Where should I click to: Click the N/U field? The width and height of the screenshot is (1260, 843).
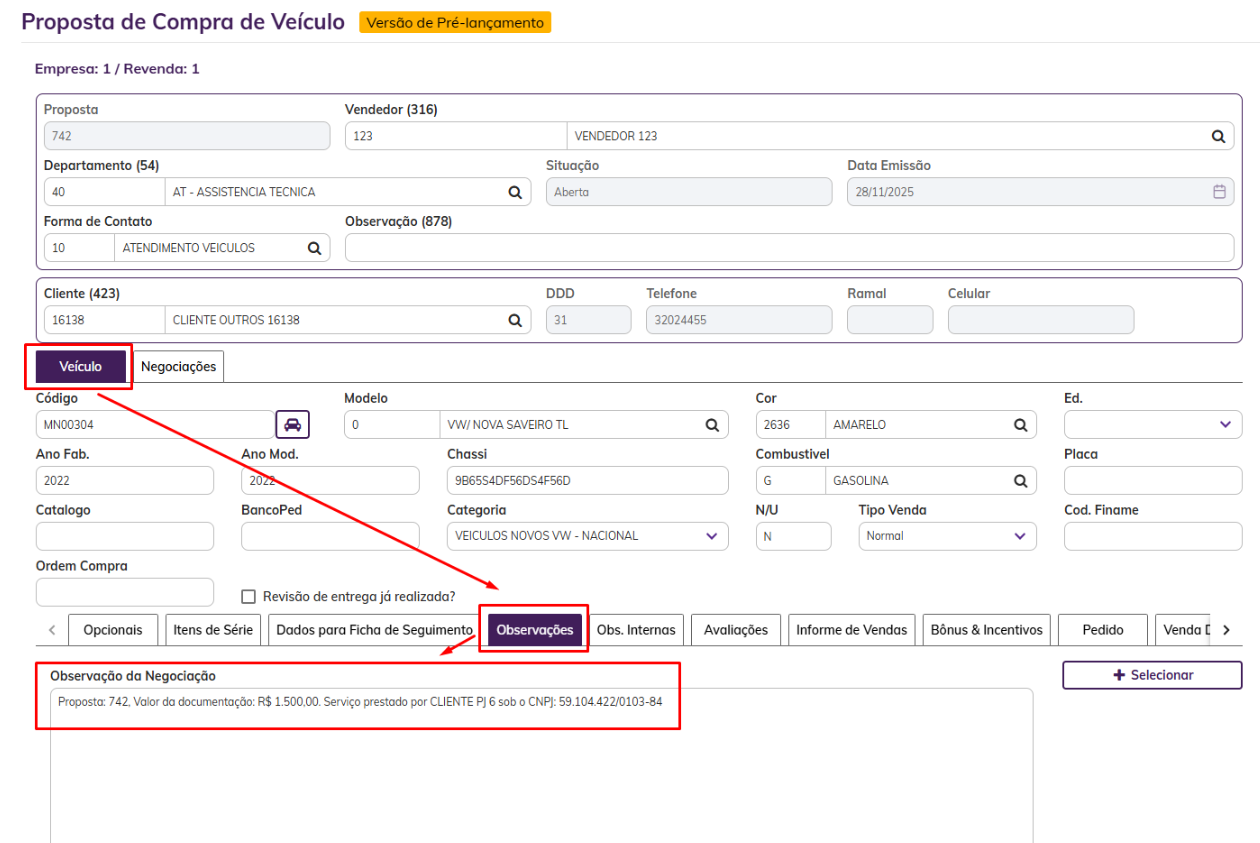793,536
